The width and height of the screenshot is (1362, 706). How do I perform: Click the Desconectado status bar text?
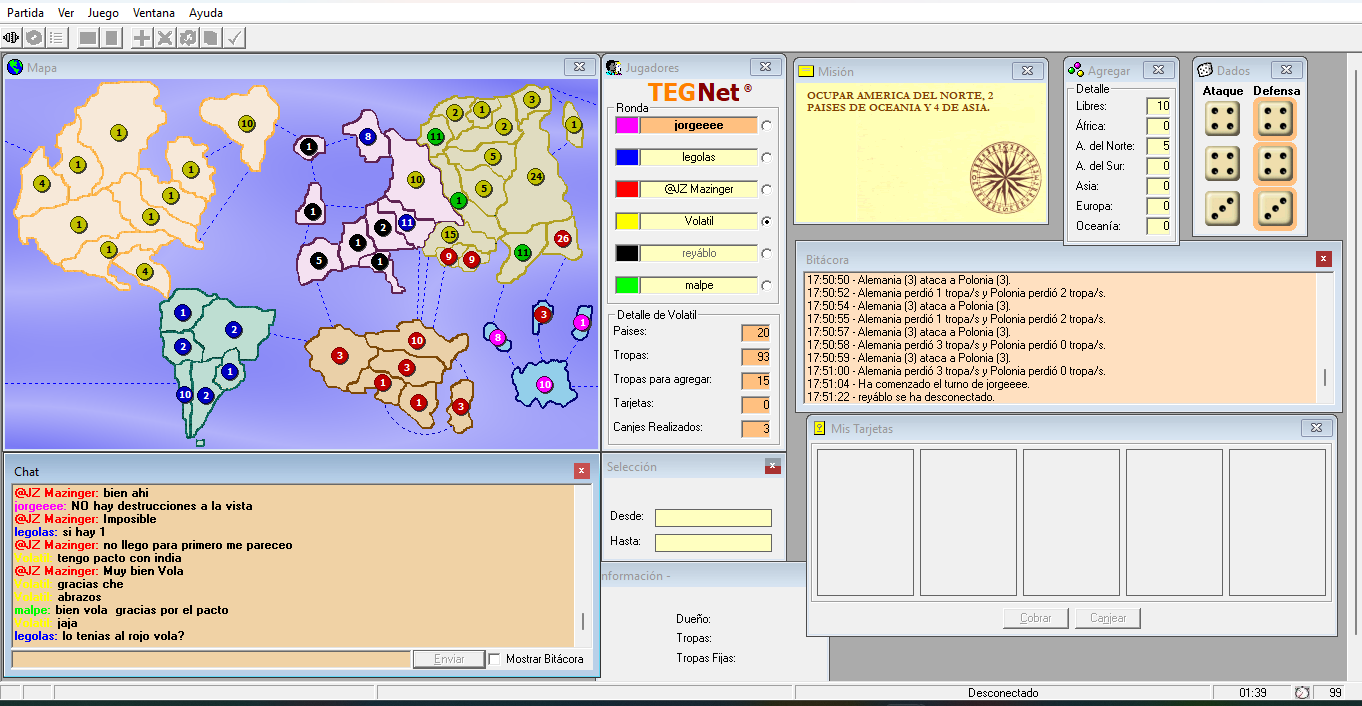coord(1003,693)
